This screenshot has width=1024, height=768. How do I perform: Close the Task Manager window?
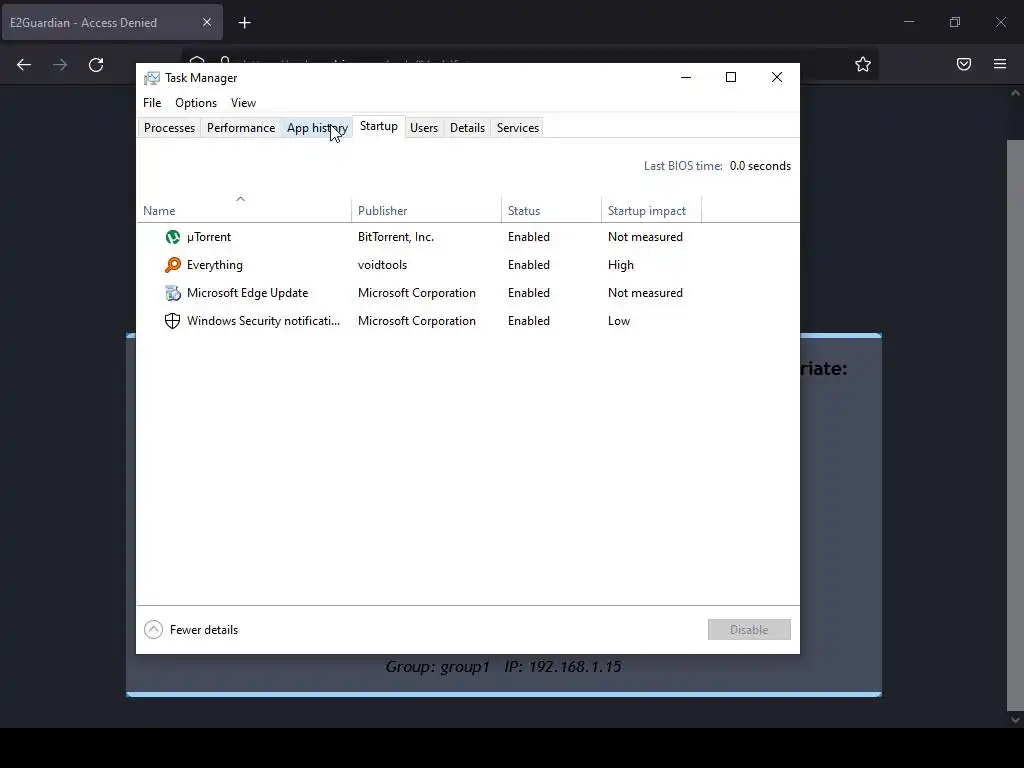[x=777, y=77]
